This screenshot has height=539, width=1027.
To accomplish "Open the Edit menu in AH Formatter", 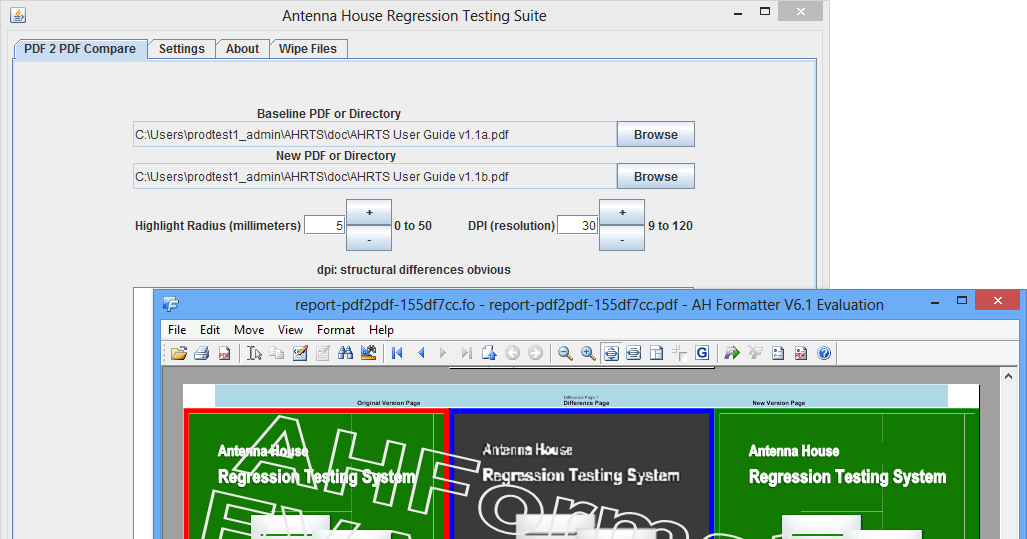I will tap(210, 330).
